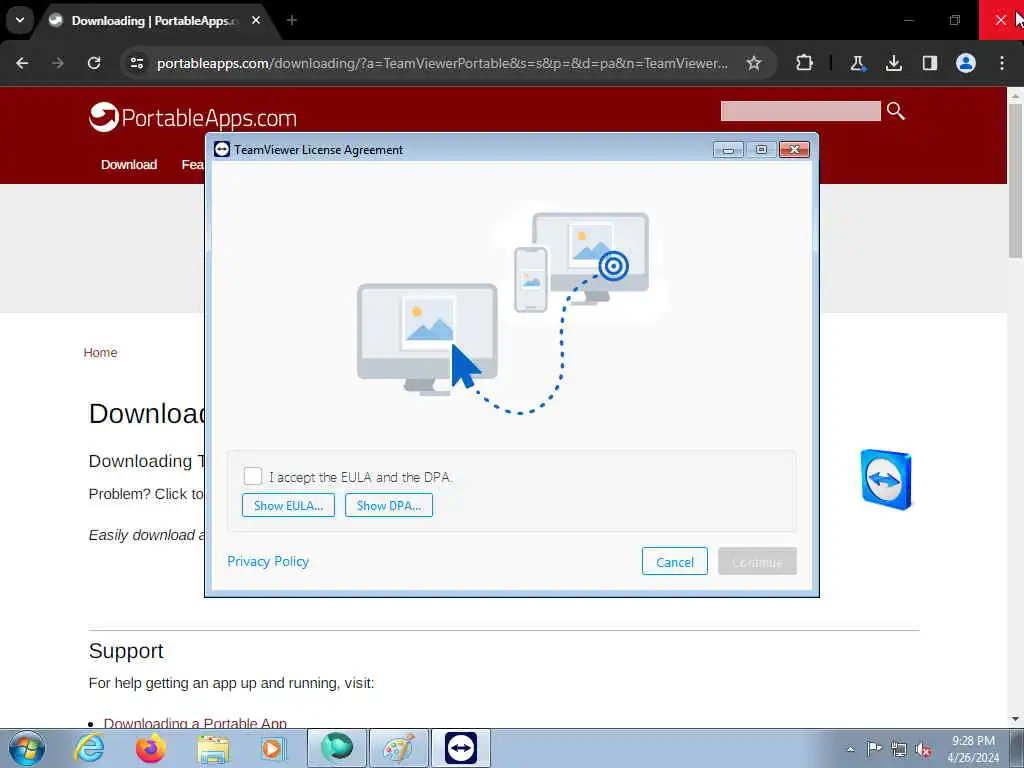This screenshot has height=768, width=1024.
Task: Open the Show DPA button
Action: (389, 505)
